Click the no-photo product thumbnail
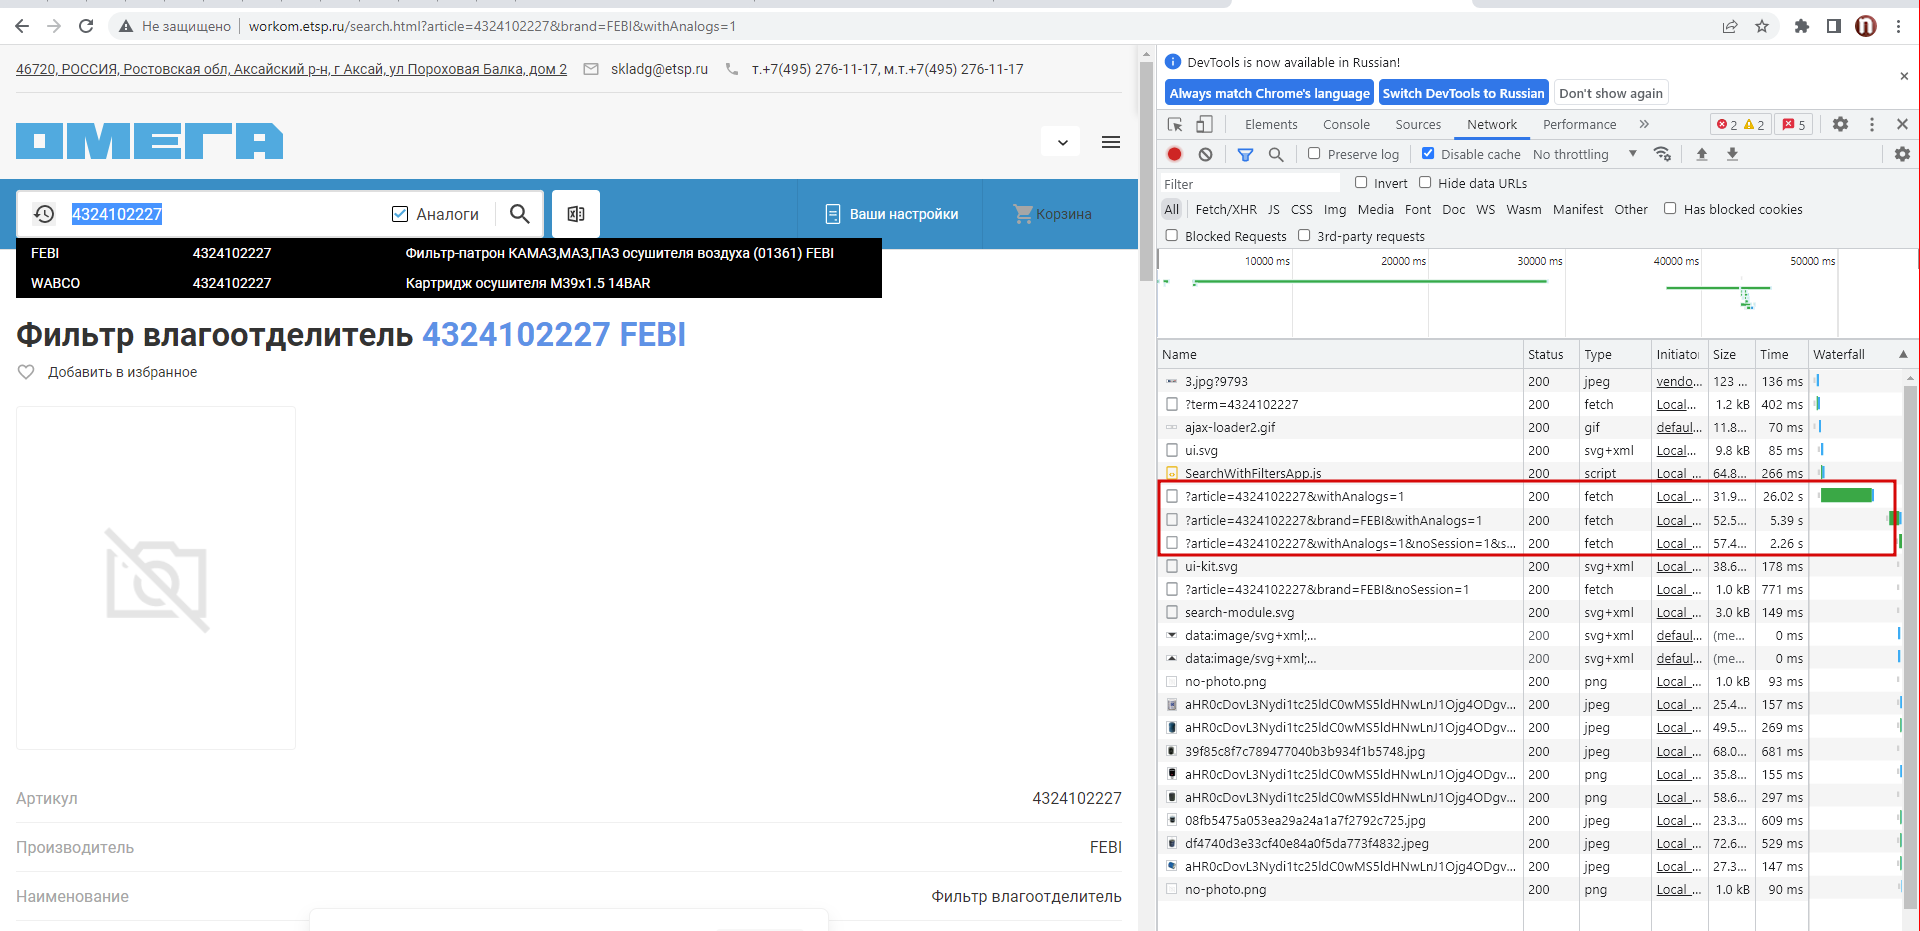The width and height of the screenshot is (1920, 931). 156,578
